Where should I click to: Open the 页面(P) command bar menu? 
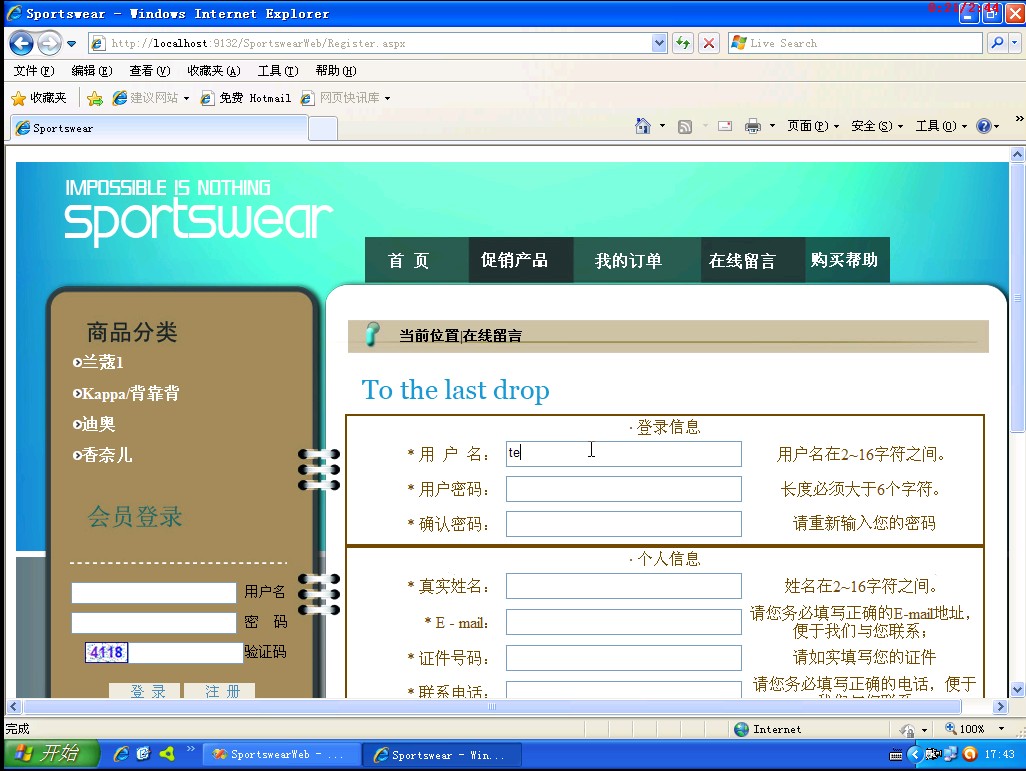pyautogui.click(x=812, y=126)
